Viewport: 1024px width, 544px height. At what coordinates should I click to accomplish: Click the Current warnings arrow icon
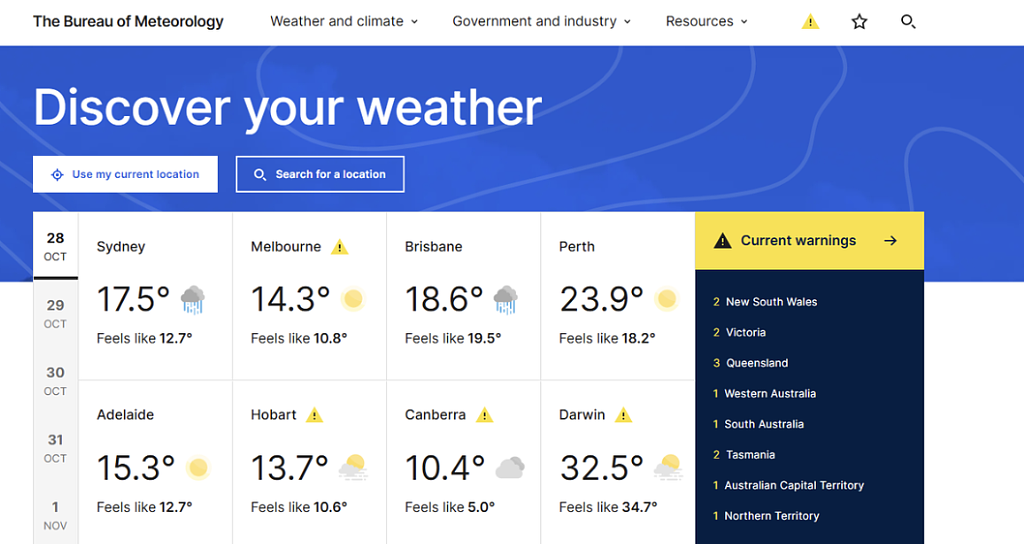890,241
